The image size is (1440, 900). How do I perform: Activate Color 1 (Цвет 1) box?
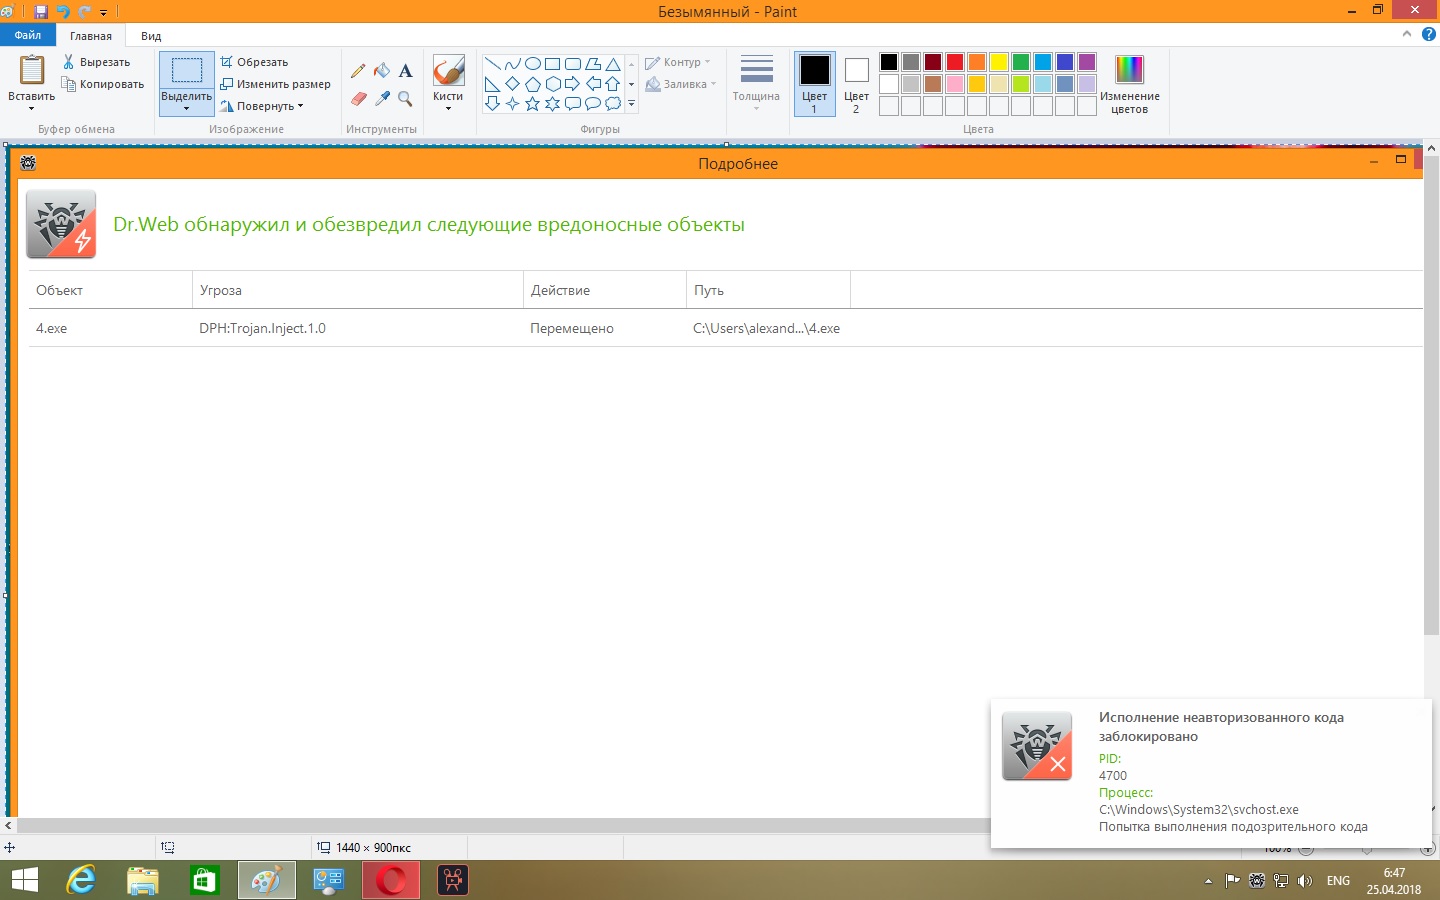(814, 83)
